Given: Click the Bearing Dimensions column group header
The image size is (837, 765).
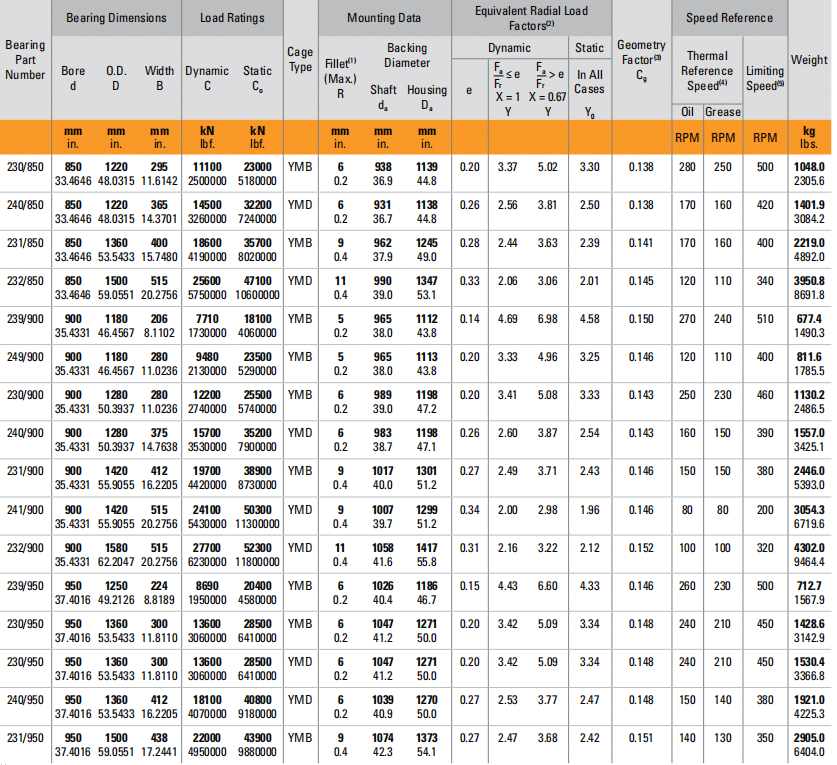Looking at the screenshot, I should pos(116,18).
